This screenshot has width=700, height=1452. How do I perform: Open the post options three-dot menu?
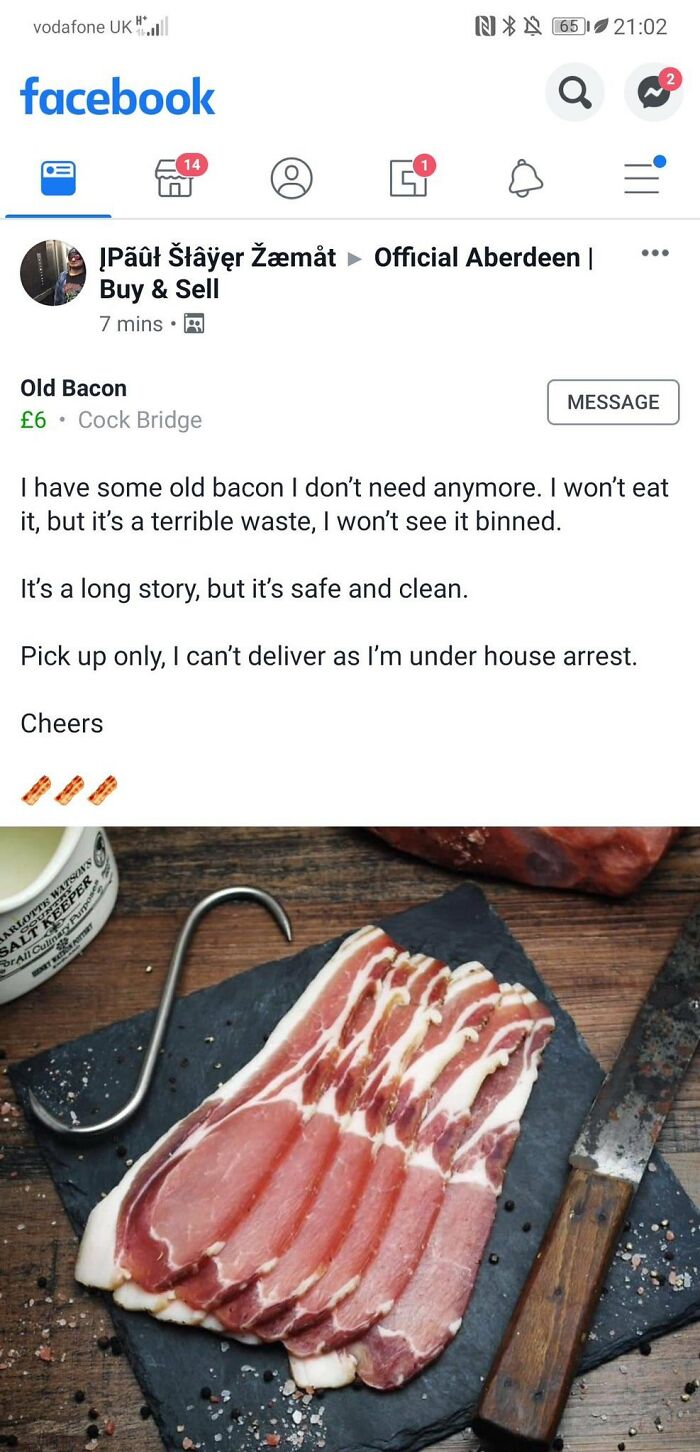point(655,253)
